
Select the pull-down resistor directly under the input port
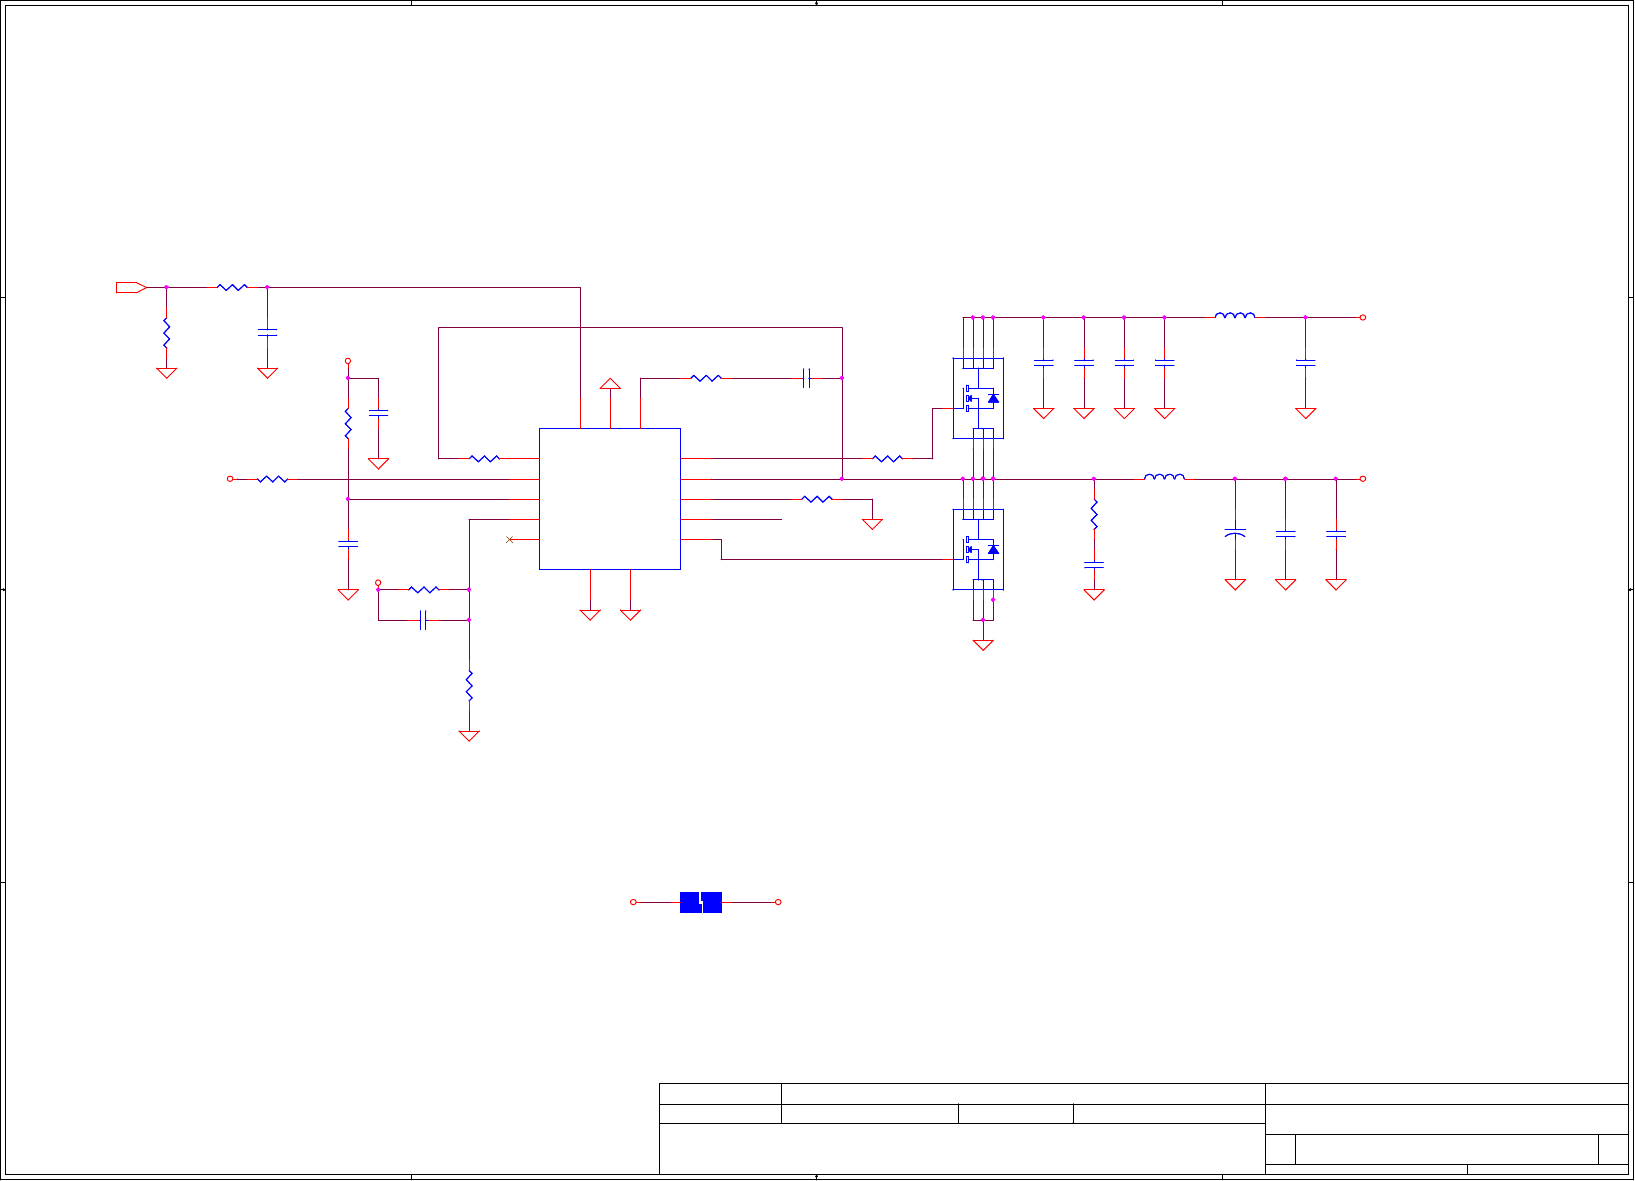click(166, 333)
